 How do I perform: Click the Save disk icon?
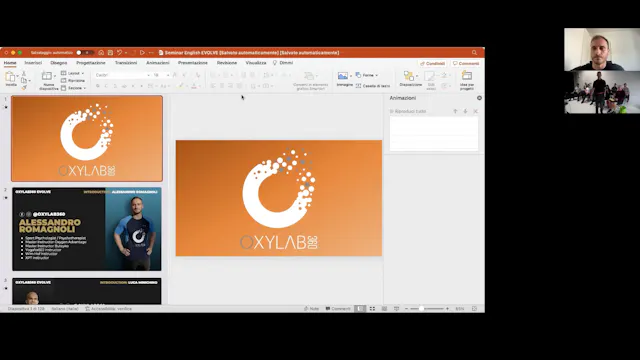[x=110, y=53]
